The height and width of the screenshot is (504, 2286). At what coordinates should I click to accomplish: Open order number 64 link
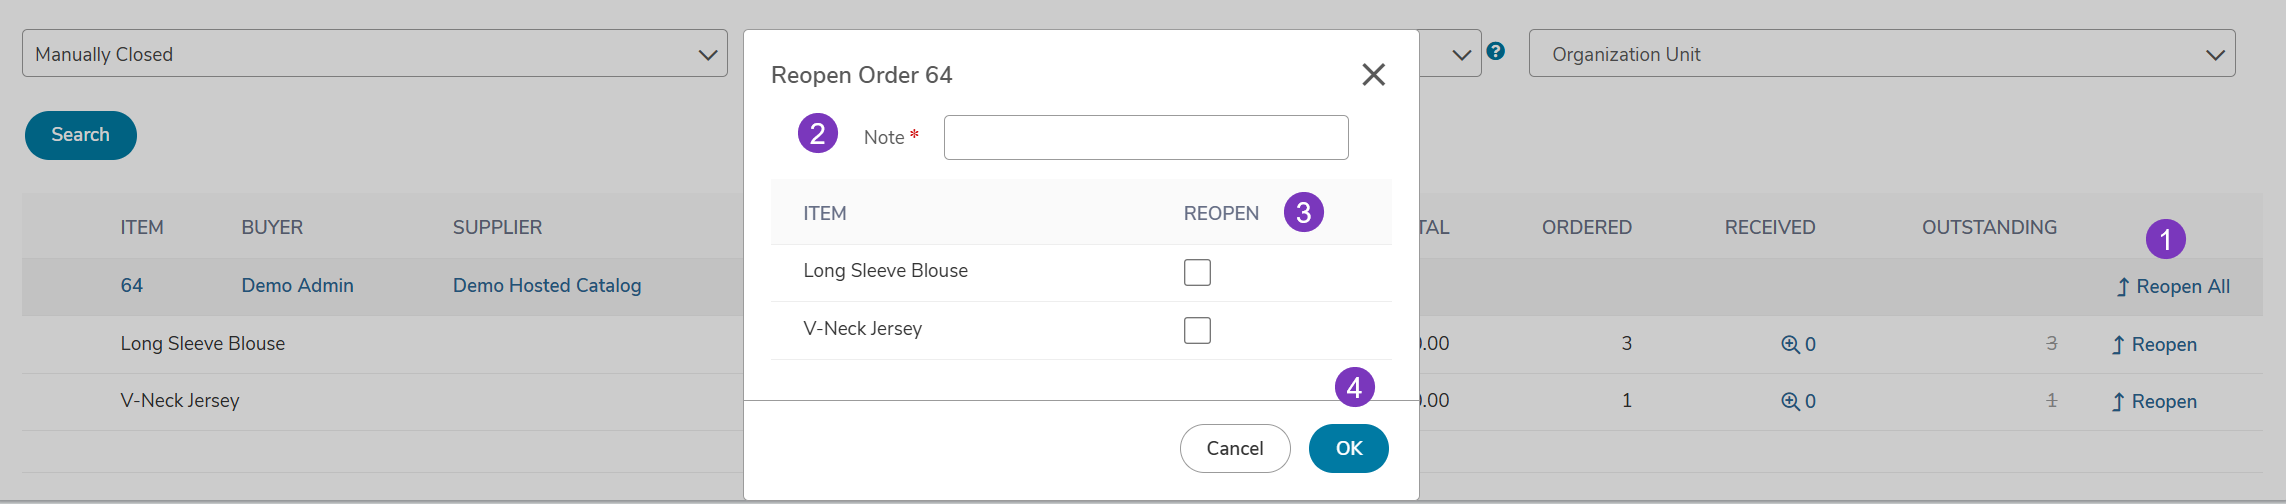pyautogui.click(x=132, y=286)
